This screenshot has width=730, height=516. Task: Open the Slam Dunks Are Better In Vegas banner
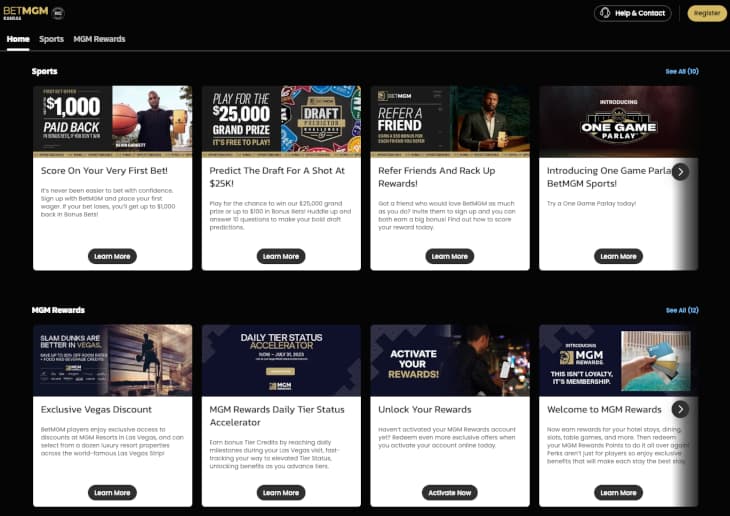pyautogui.click(x=113, y=360)
